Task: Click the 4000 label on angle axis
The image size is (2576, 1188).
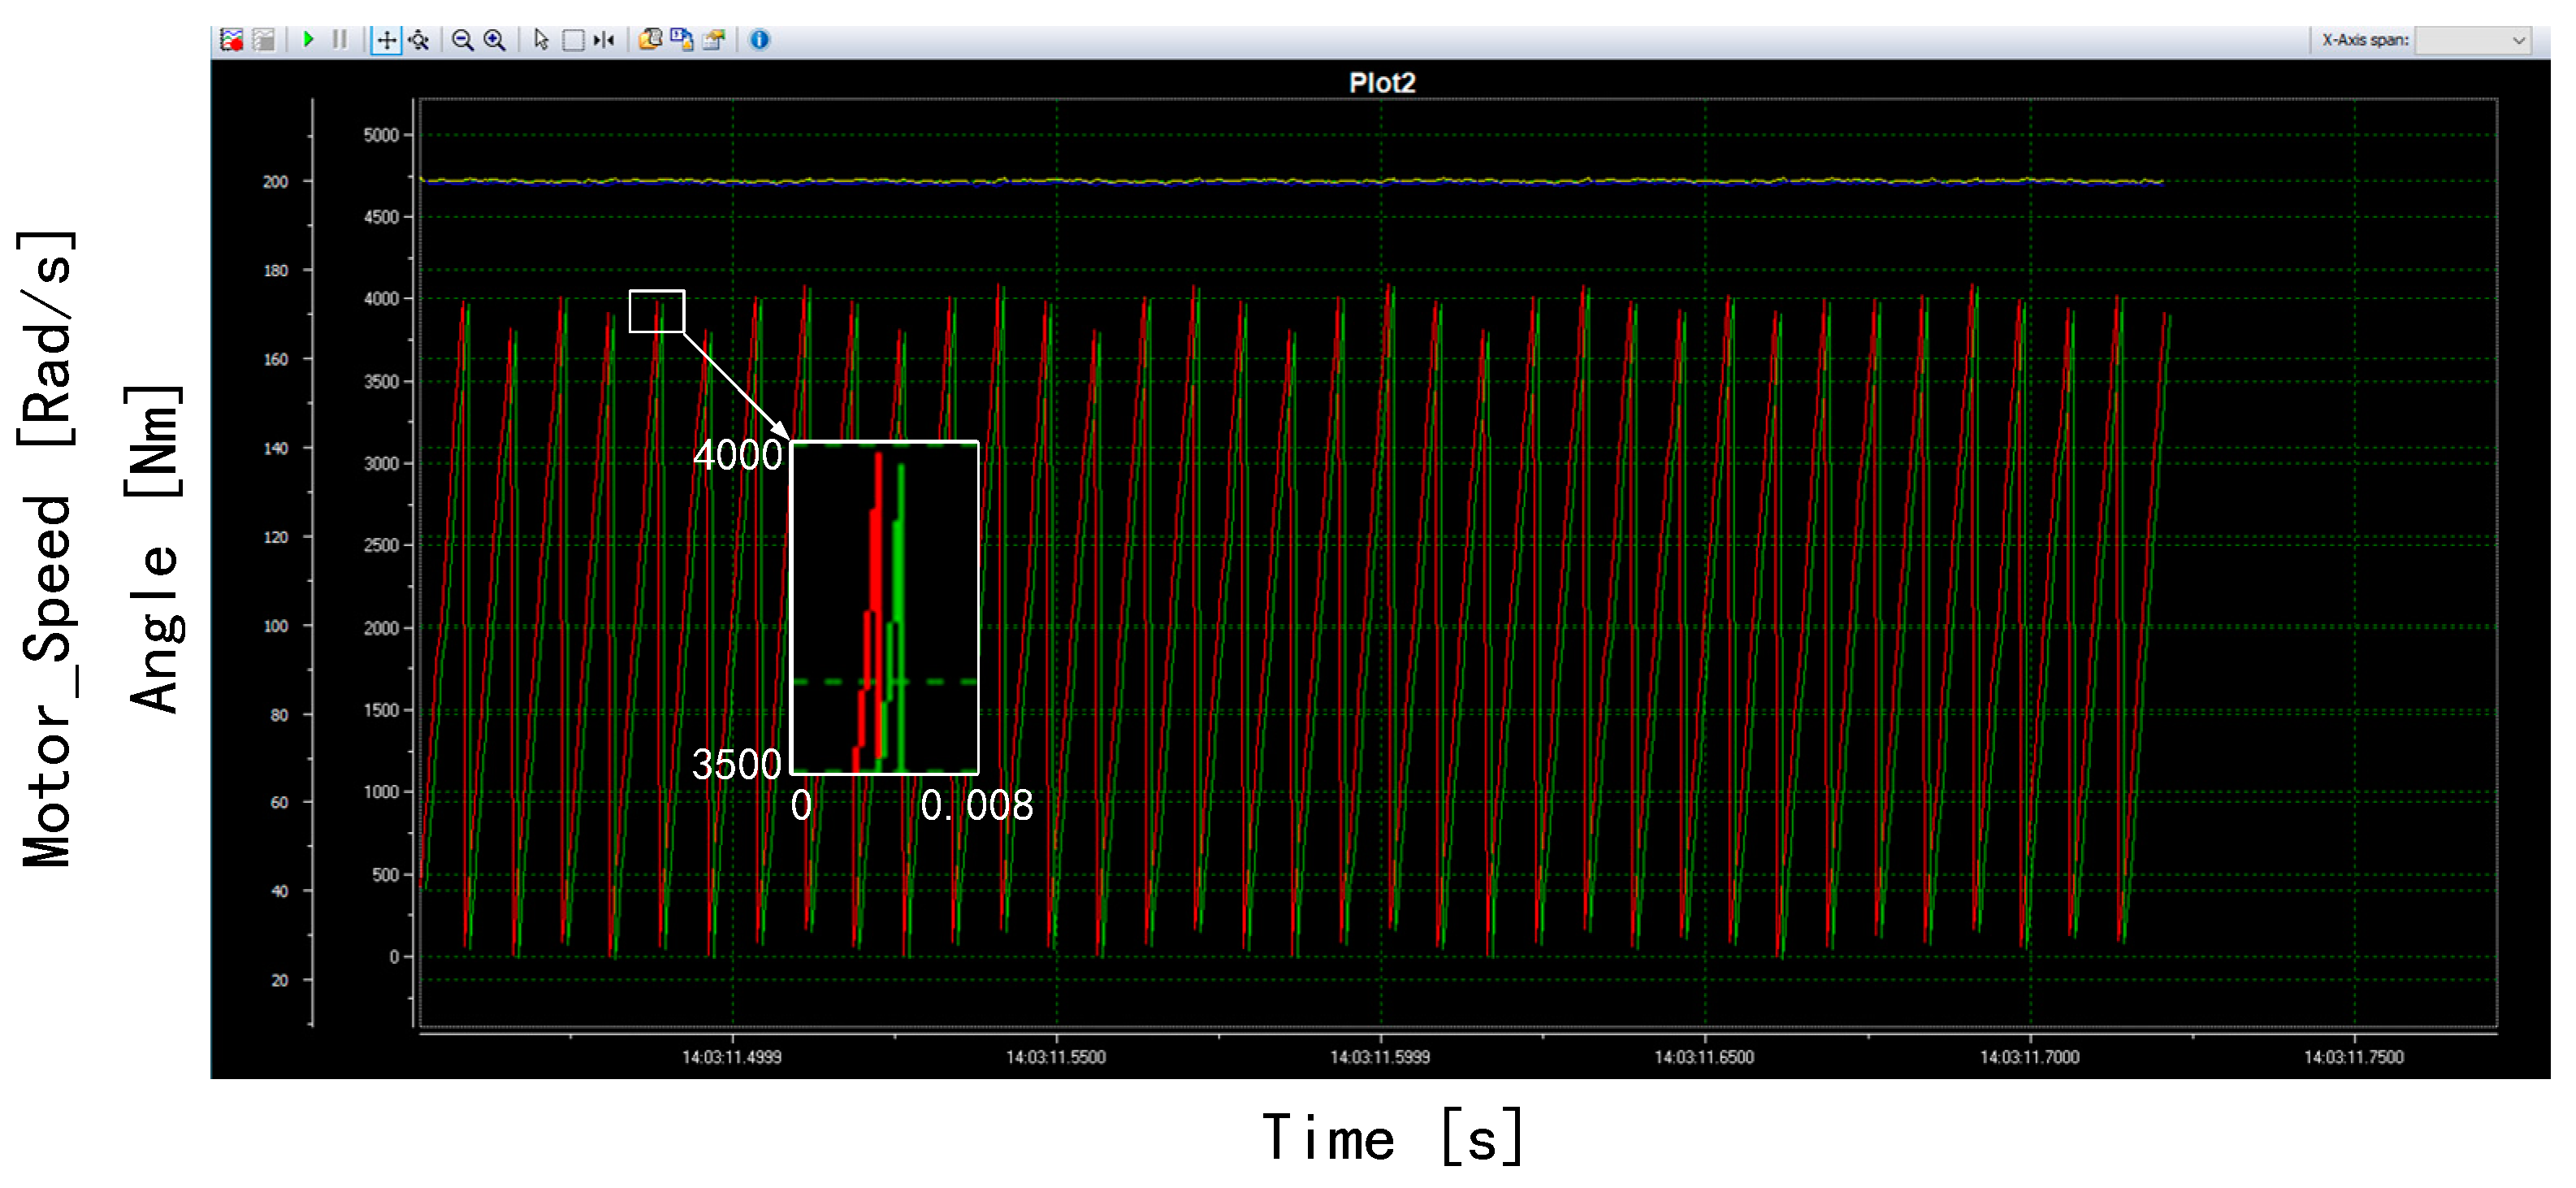Action: pos(381,299)
